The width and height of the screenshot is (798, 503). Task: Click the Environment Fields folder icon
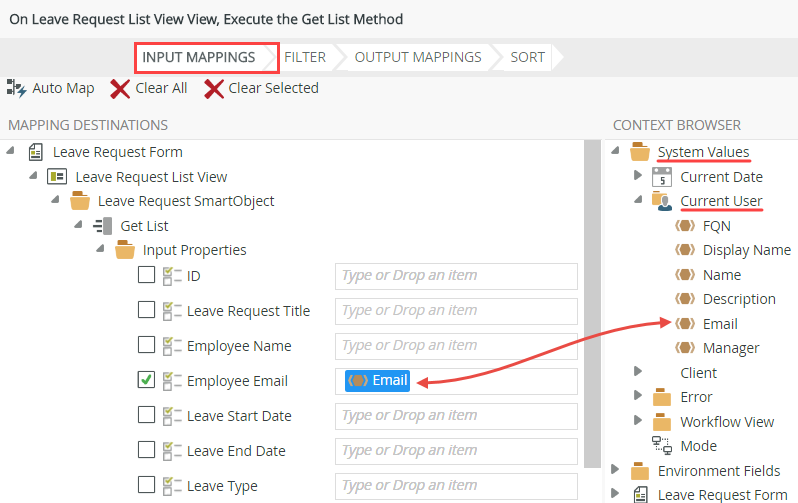(640, 471)
